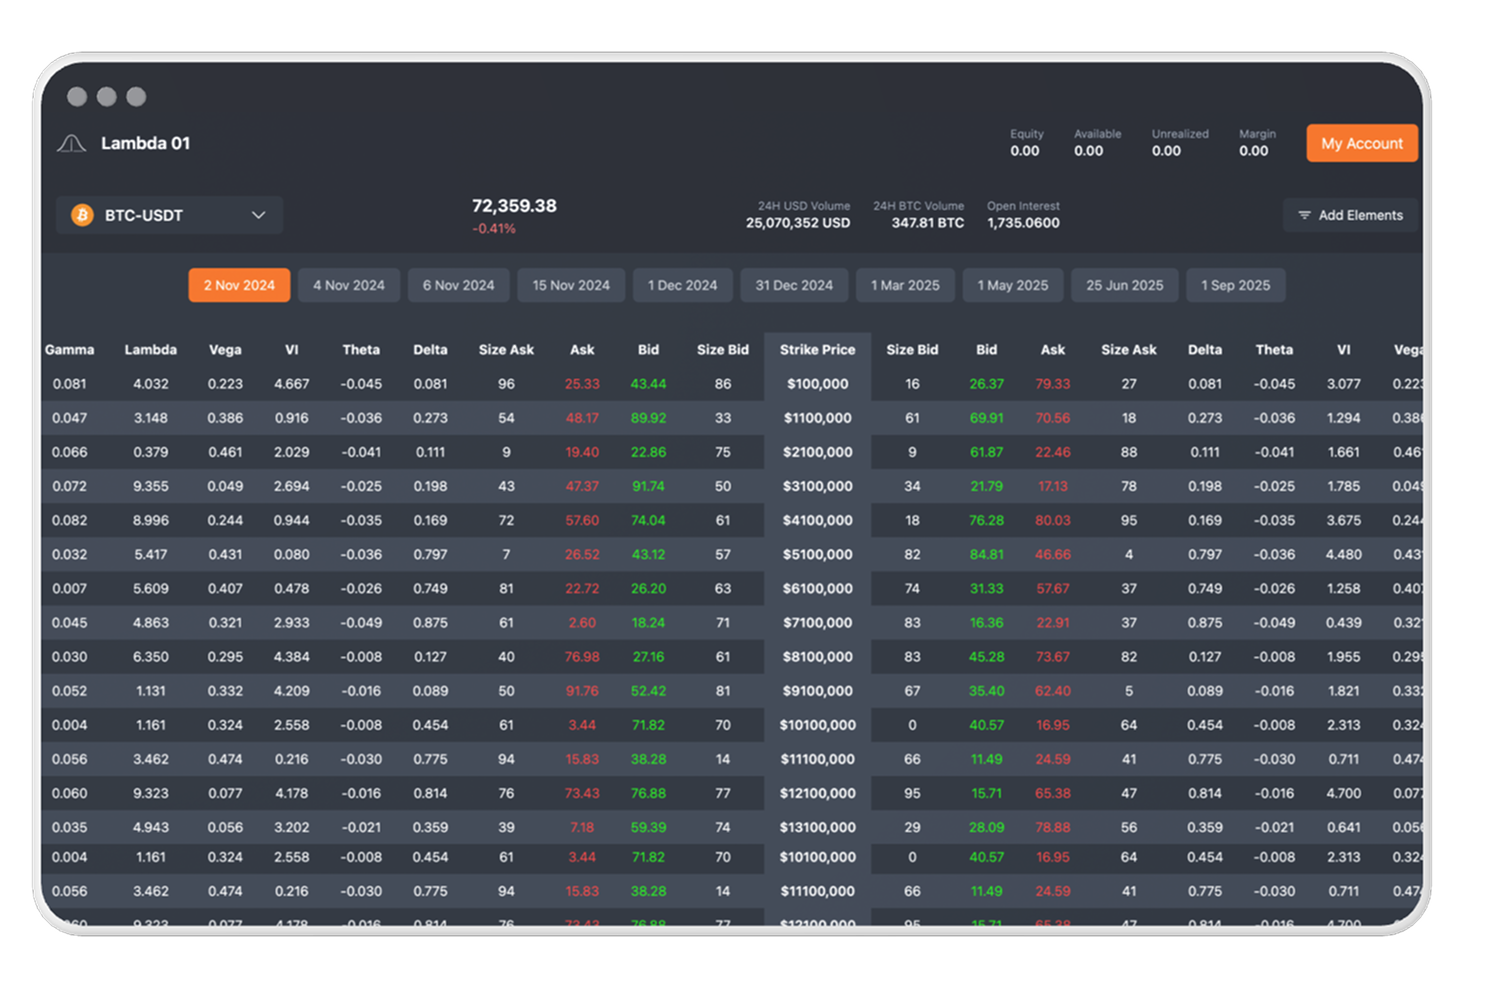The width and height of the screenshot is (1486, 981).
Task: Open the My Account button
Action: coord(1361,143)
